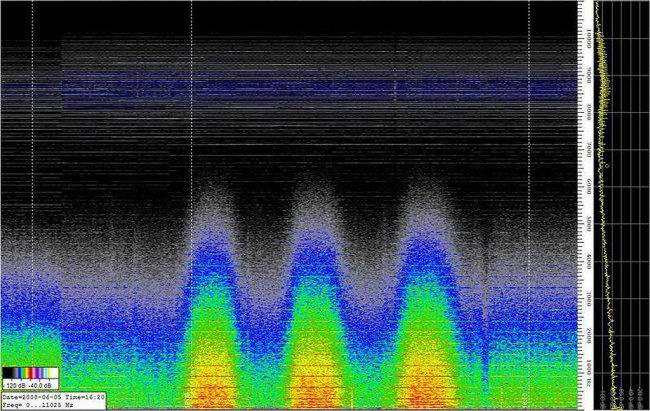
Task: Click the yellow spectrum curve in right panel
Action: click(603, 60)
